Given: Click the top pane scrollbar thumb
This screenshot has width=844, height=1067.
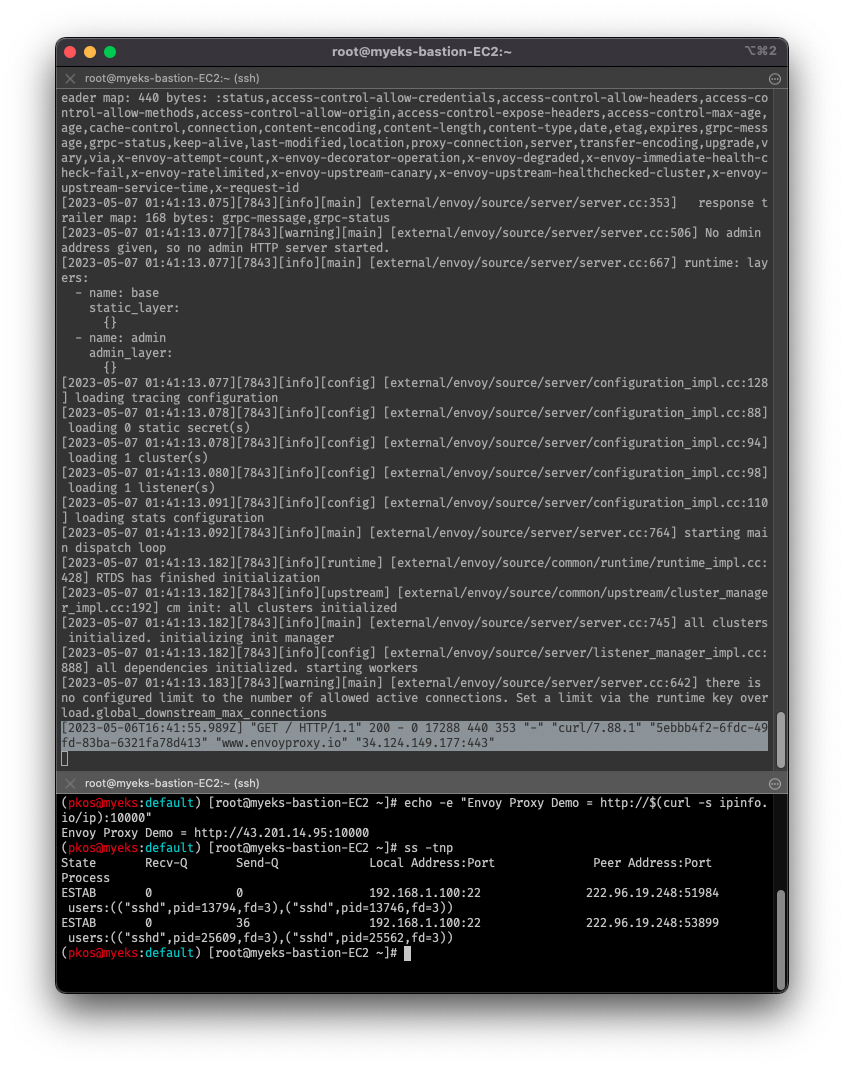Looking at the screenshot, I should [781, 739].
